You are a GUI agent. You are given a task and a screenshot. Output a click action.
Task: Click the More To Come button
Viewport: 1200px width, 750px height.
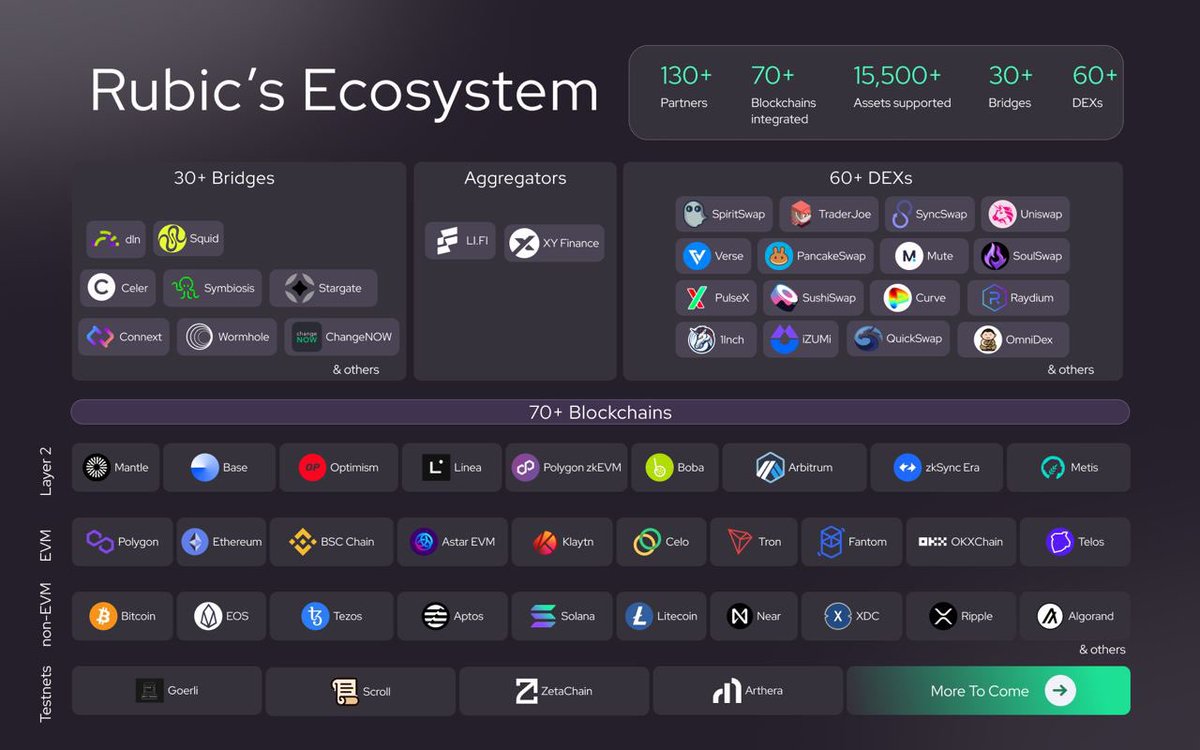point(988,690)
